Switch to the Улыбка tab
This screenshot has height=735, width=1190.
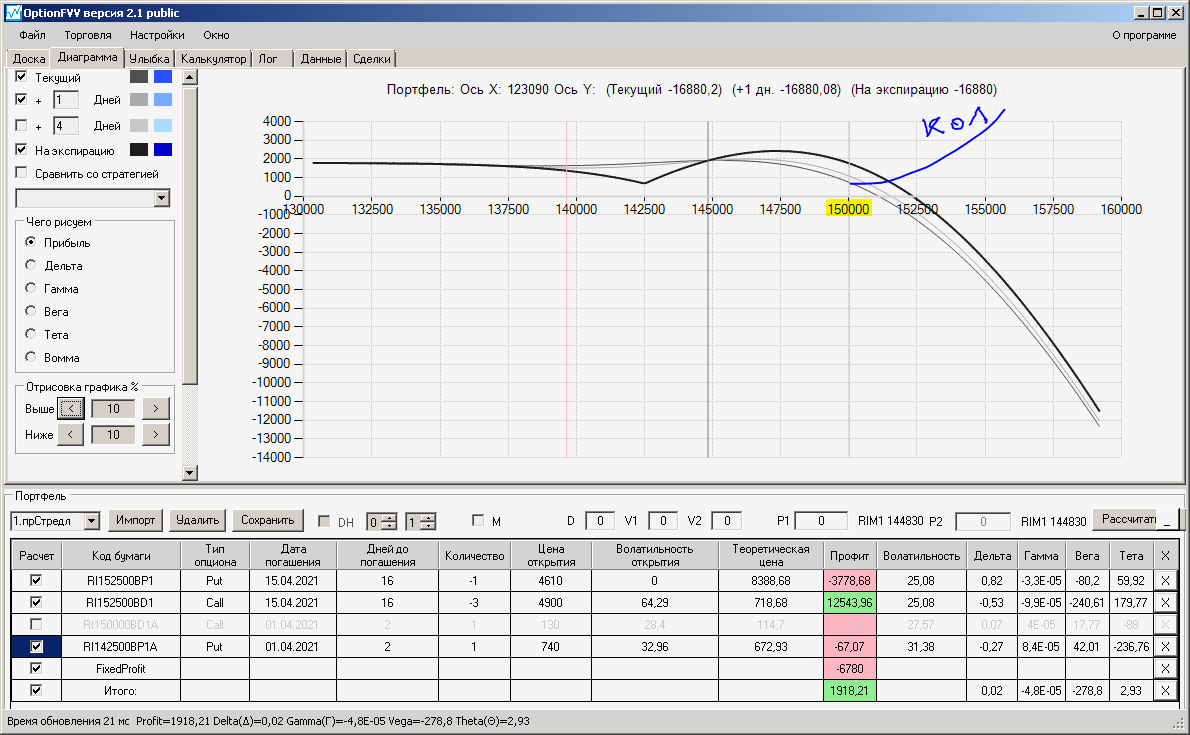tap(149, 59)
